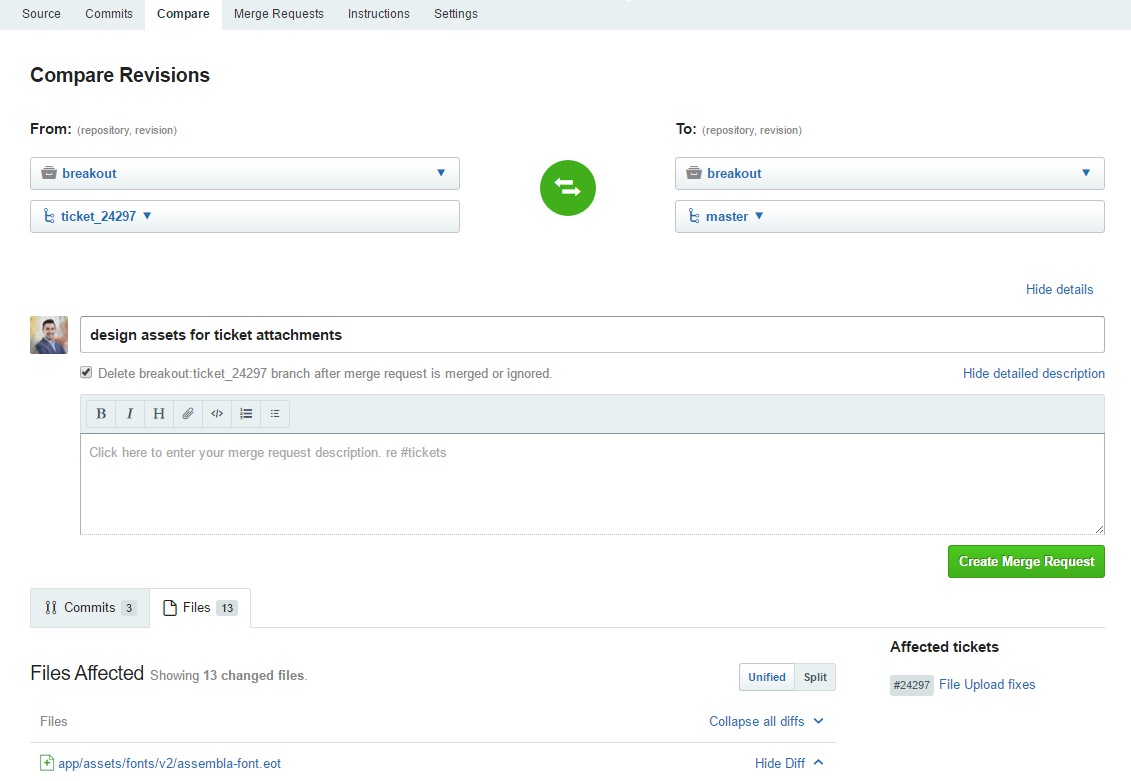1131x781 pixels.
Task: Click the commits icon in the Commits tab
Action: click(50, 607)
